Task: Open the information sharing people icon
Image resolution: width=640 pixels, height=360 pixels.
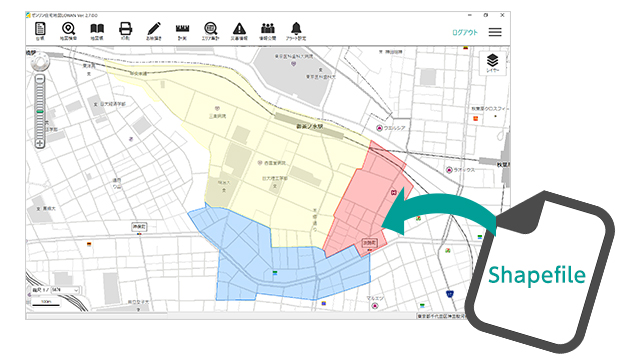Action: coord(268,31)
